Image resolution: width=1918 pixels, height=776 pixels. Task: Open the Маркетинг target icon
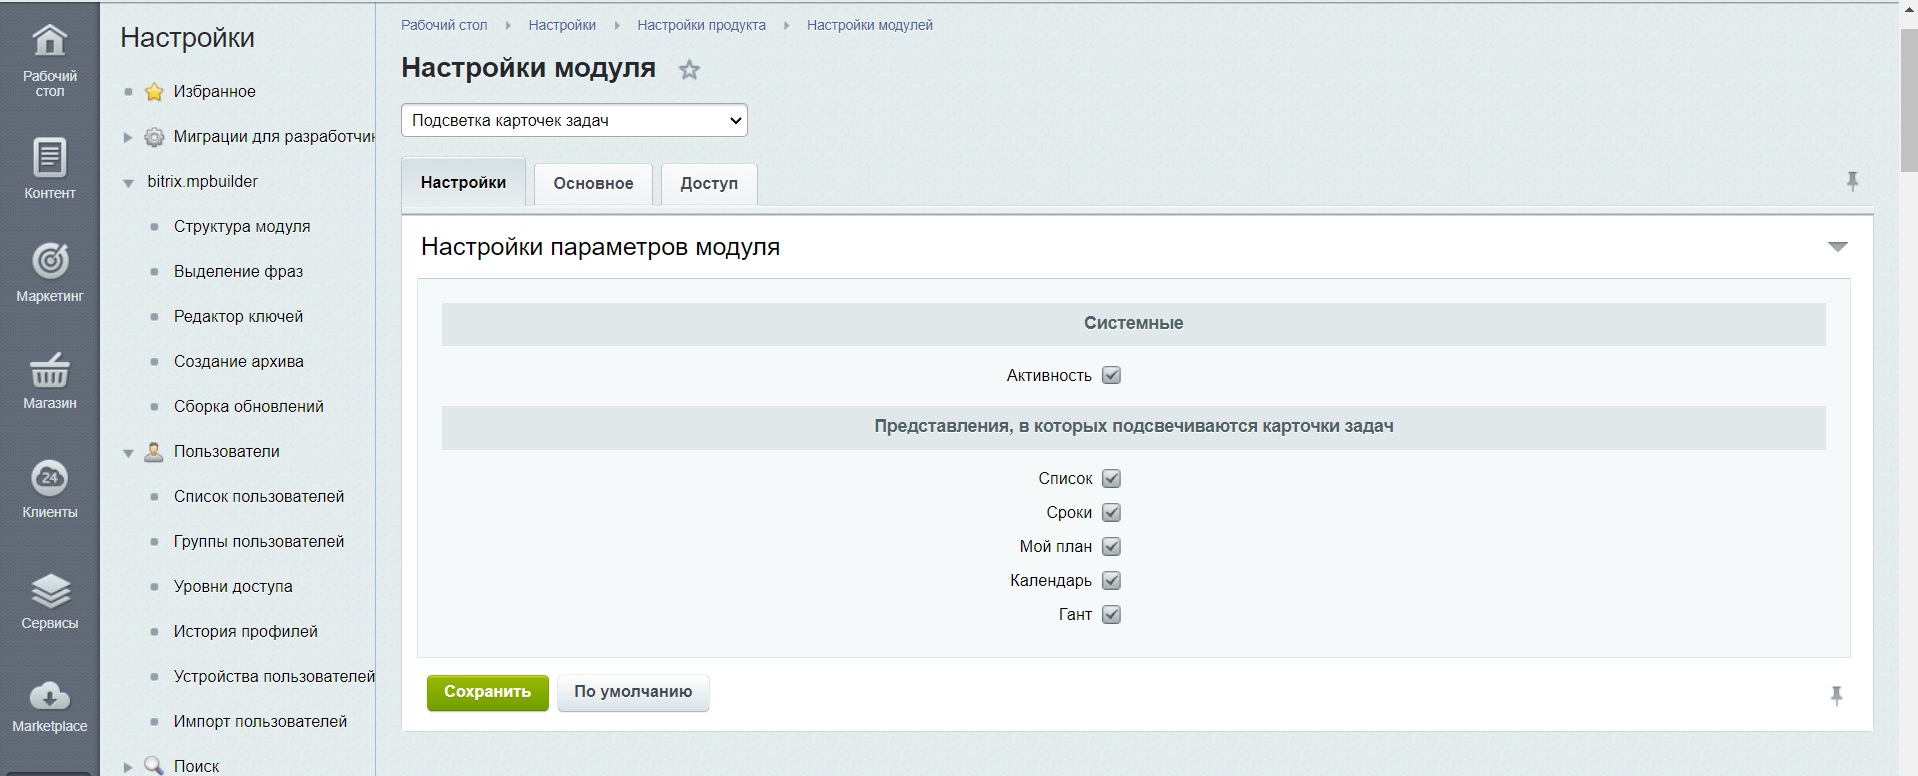49,262
